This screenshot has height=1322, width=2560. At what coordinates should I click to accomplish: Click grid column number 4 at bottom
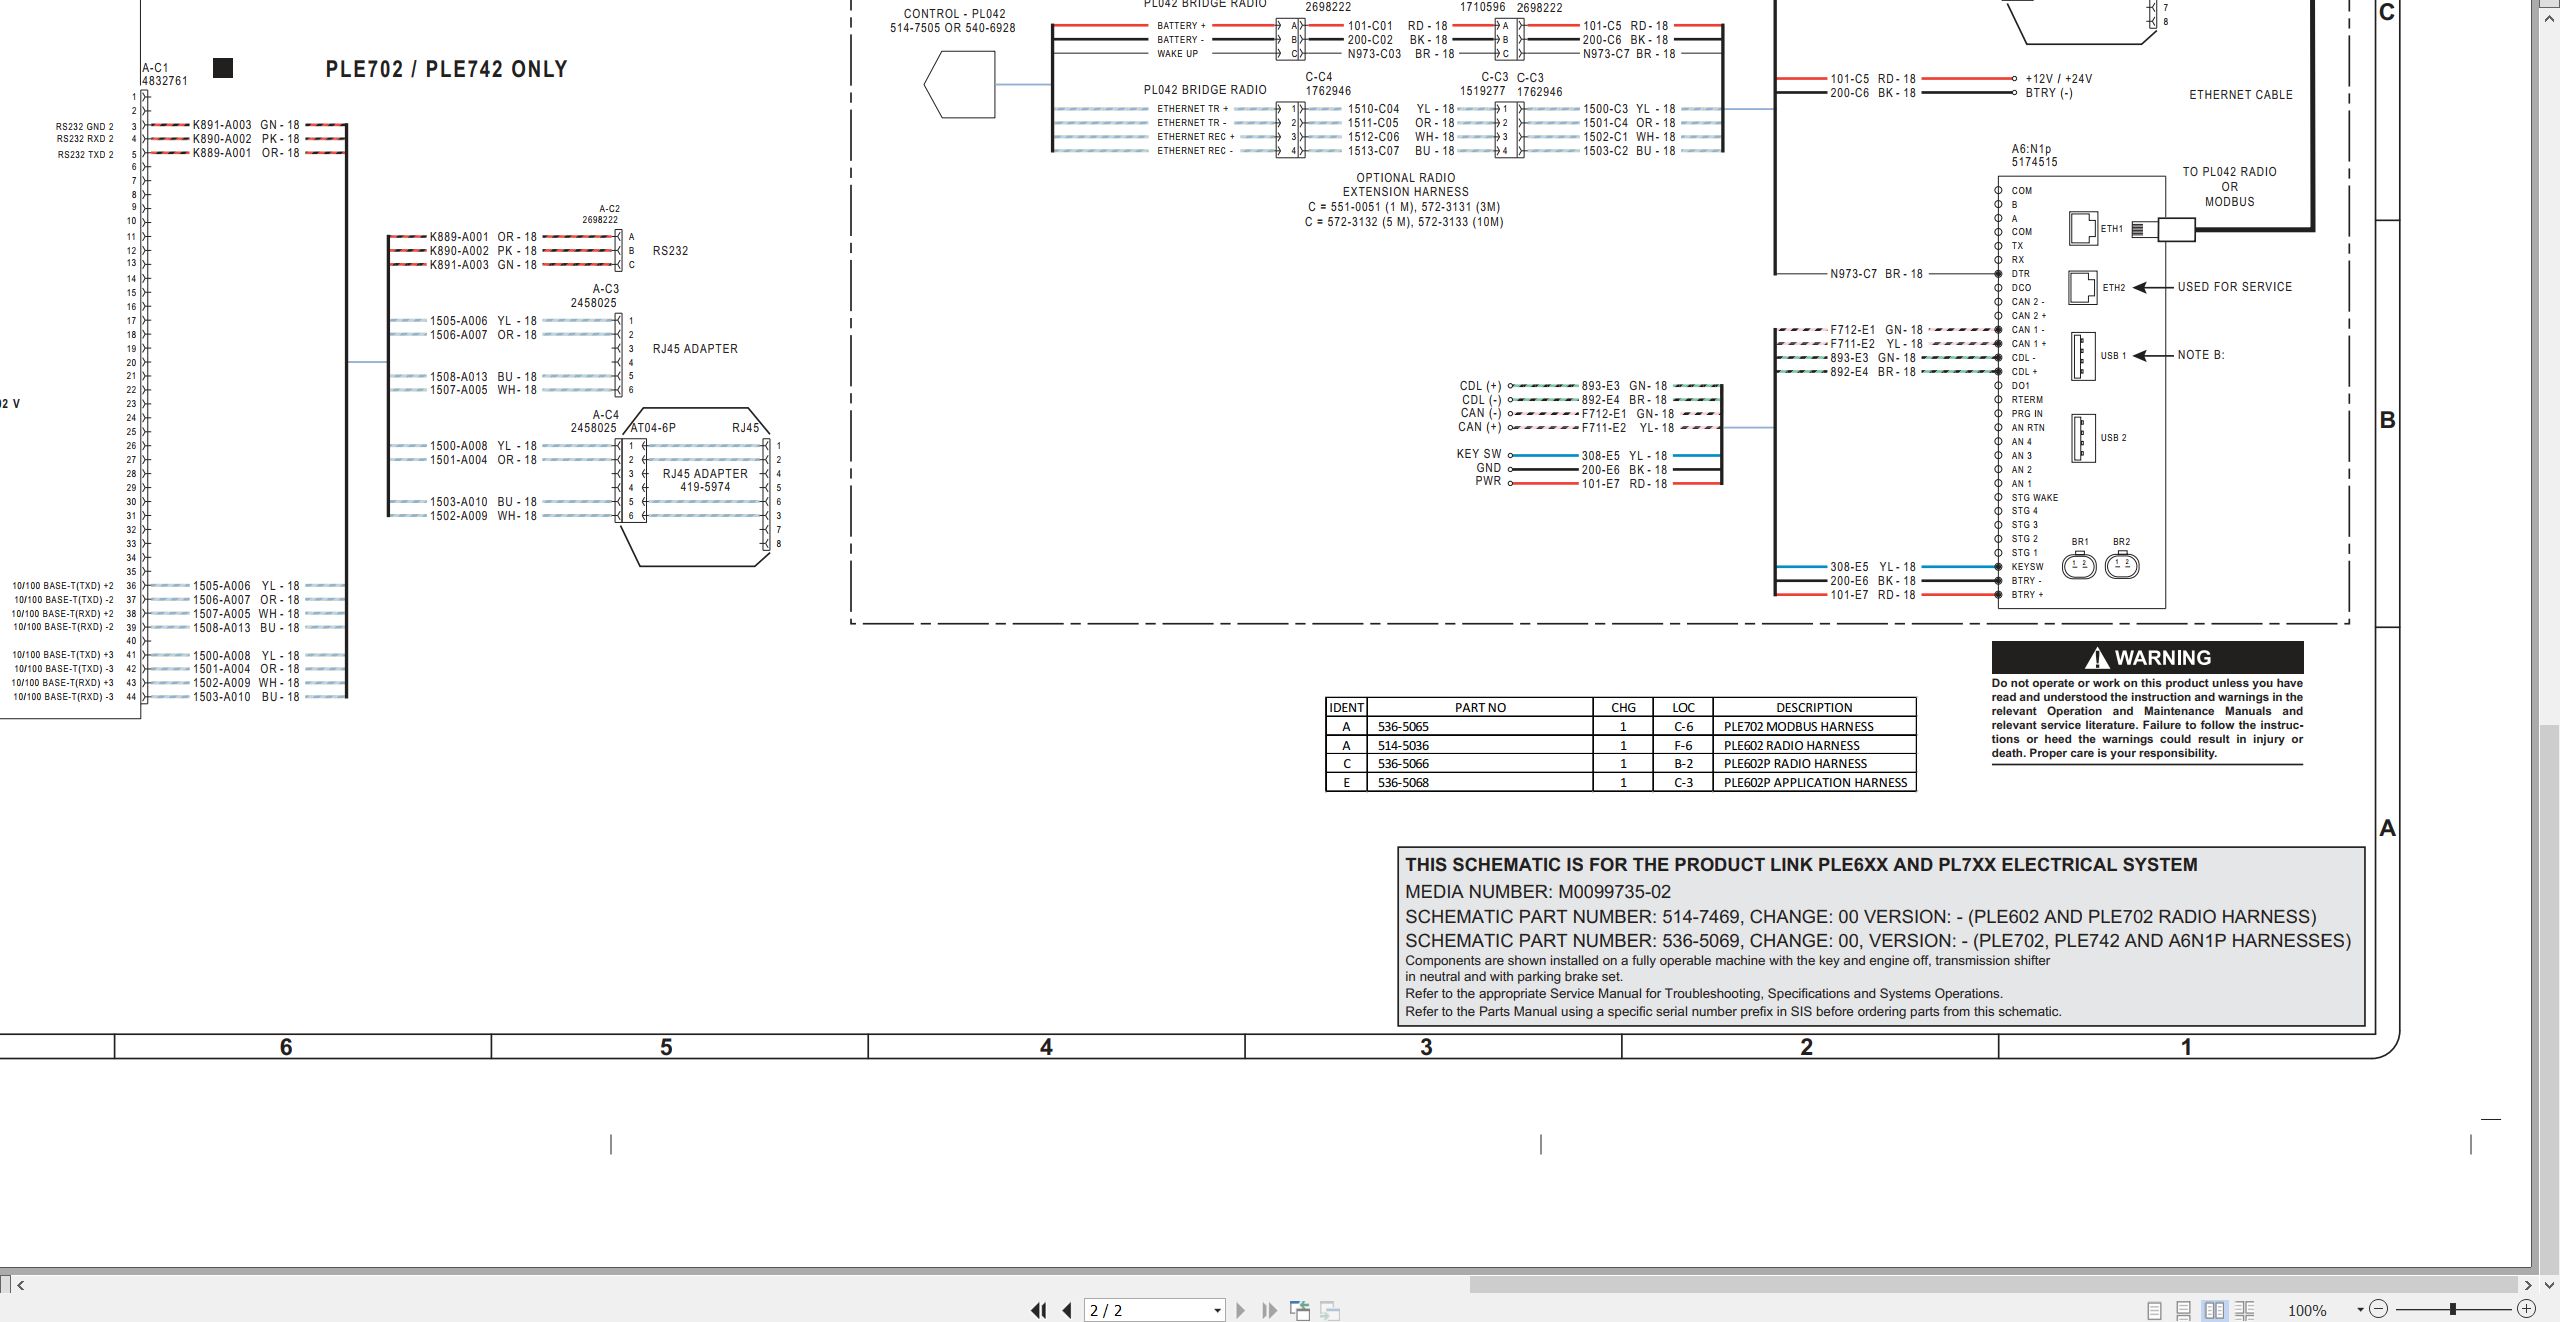pos(1046,1047)
